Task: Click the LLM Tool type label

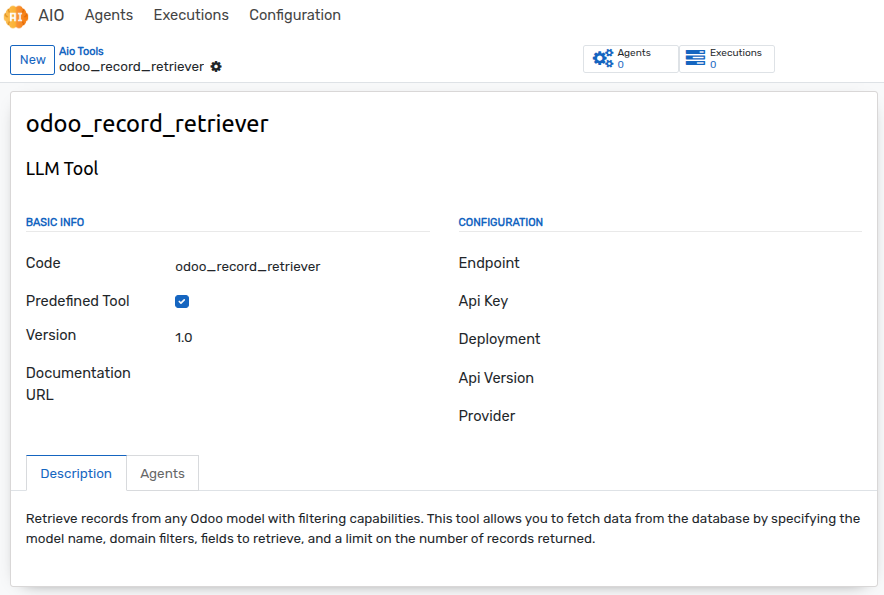Action: pyautogui.click(x=62, y=169)
